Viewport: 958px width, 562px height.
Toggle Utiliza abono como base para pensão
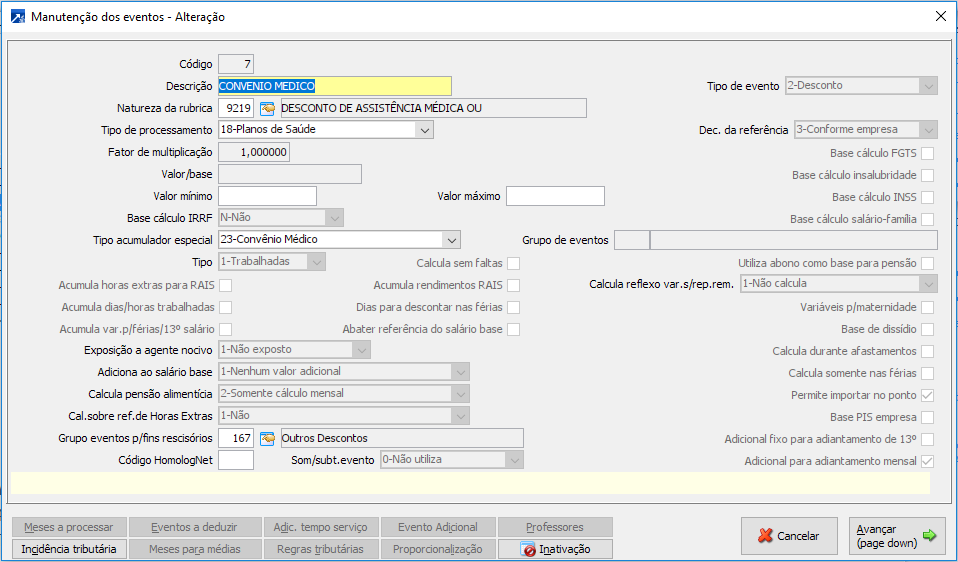927,263
